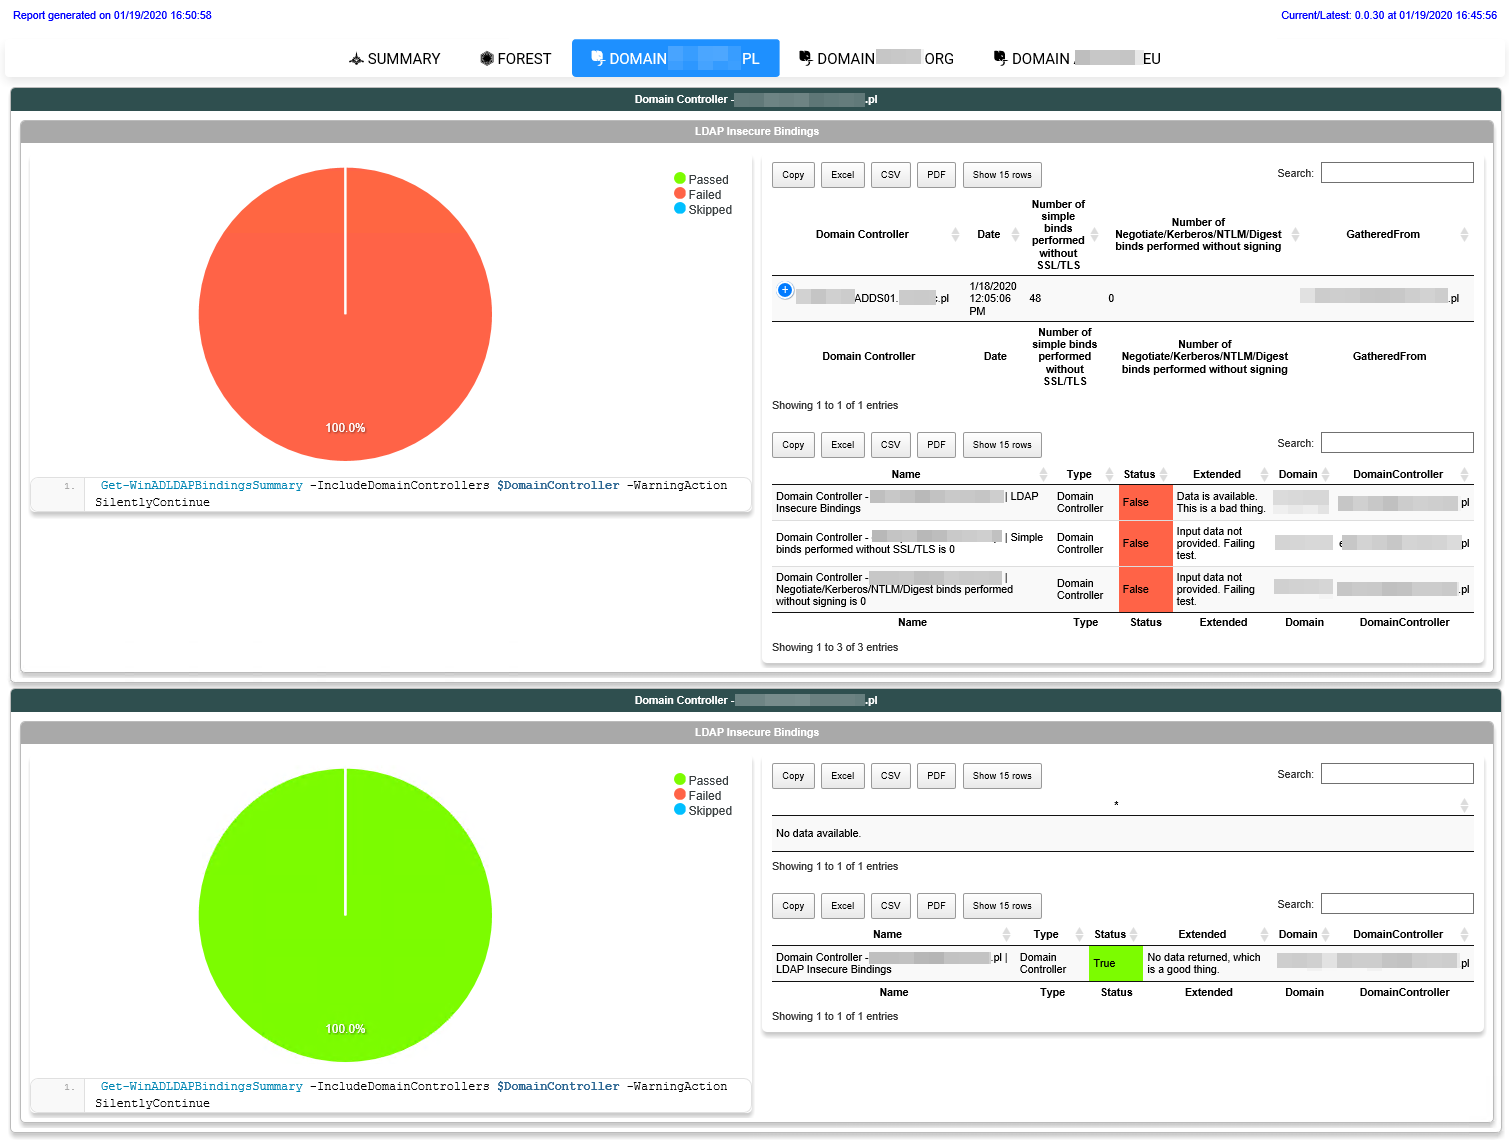Export the top table to Excel
Screen dimensions: 1509x1144
[x=842, y=174]
